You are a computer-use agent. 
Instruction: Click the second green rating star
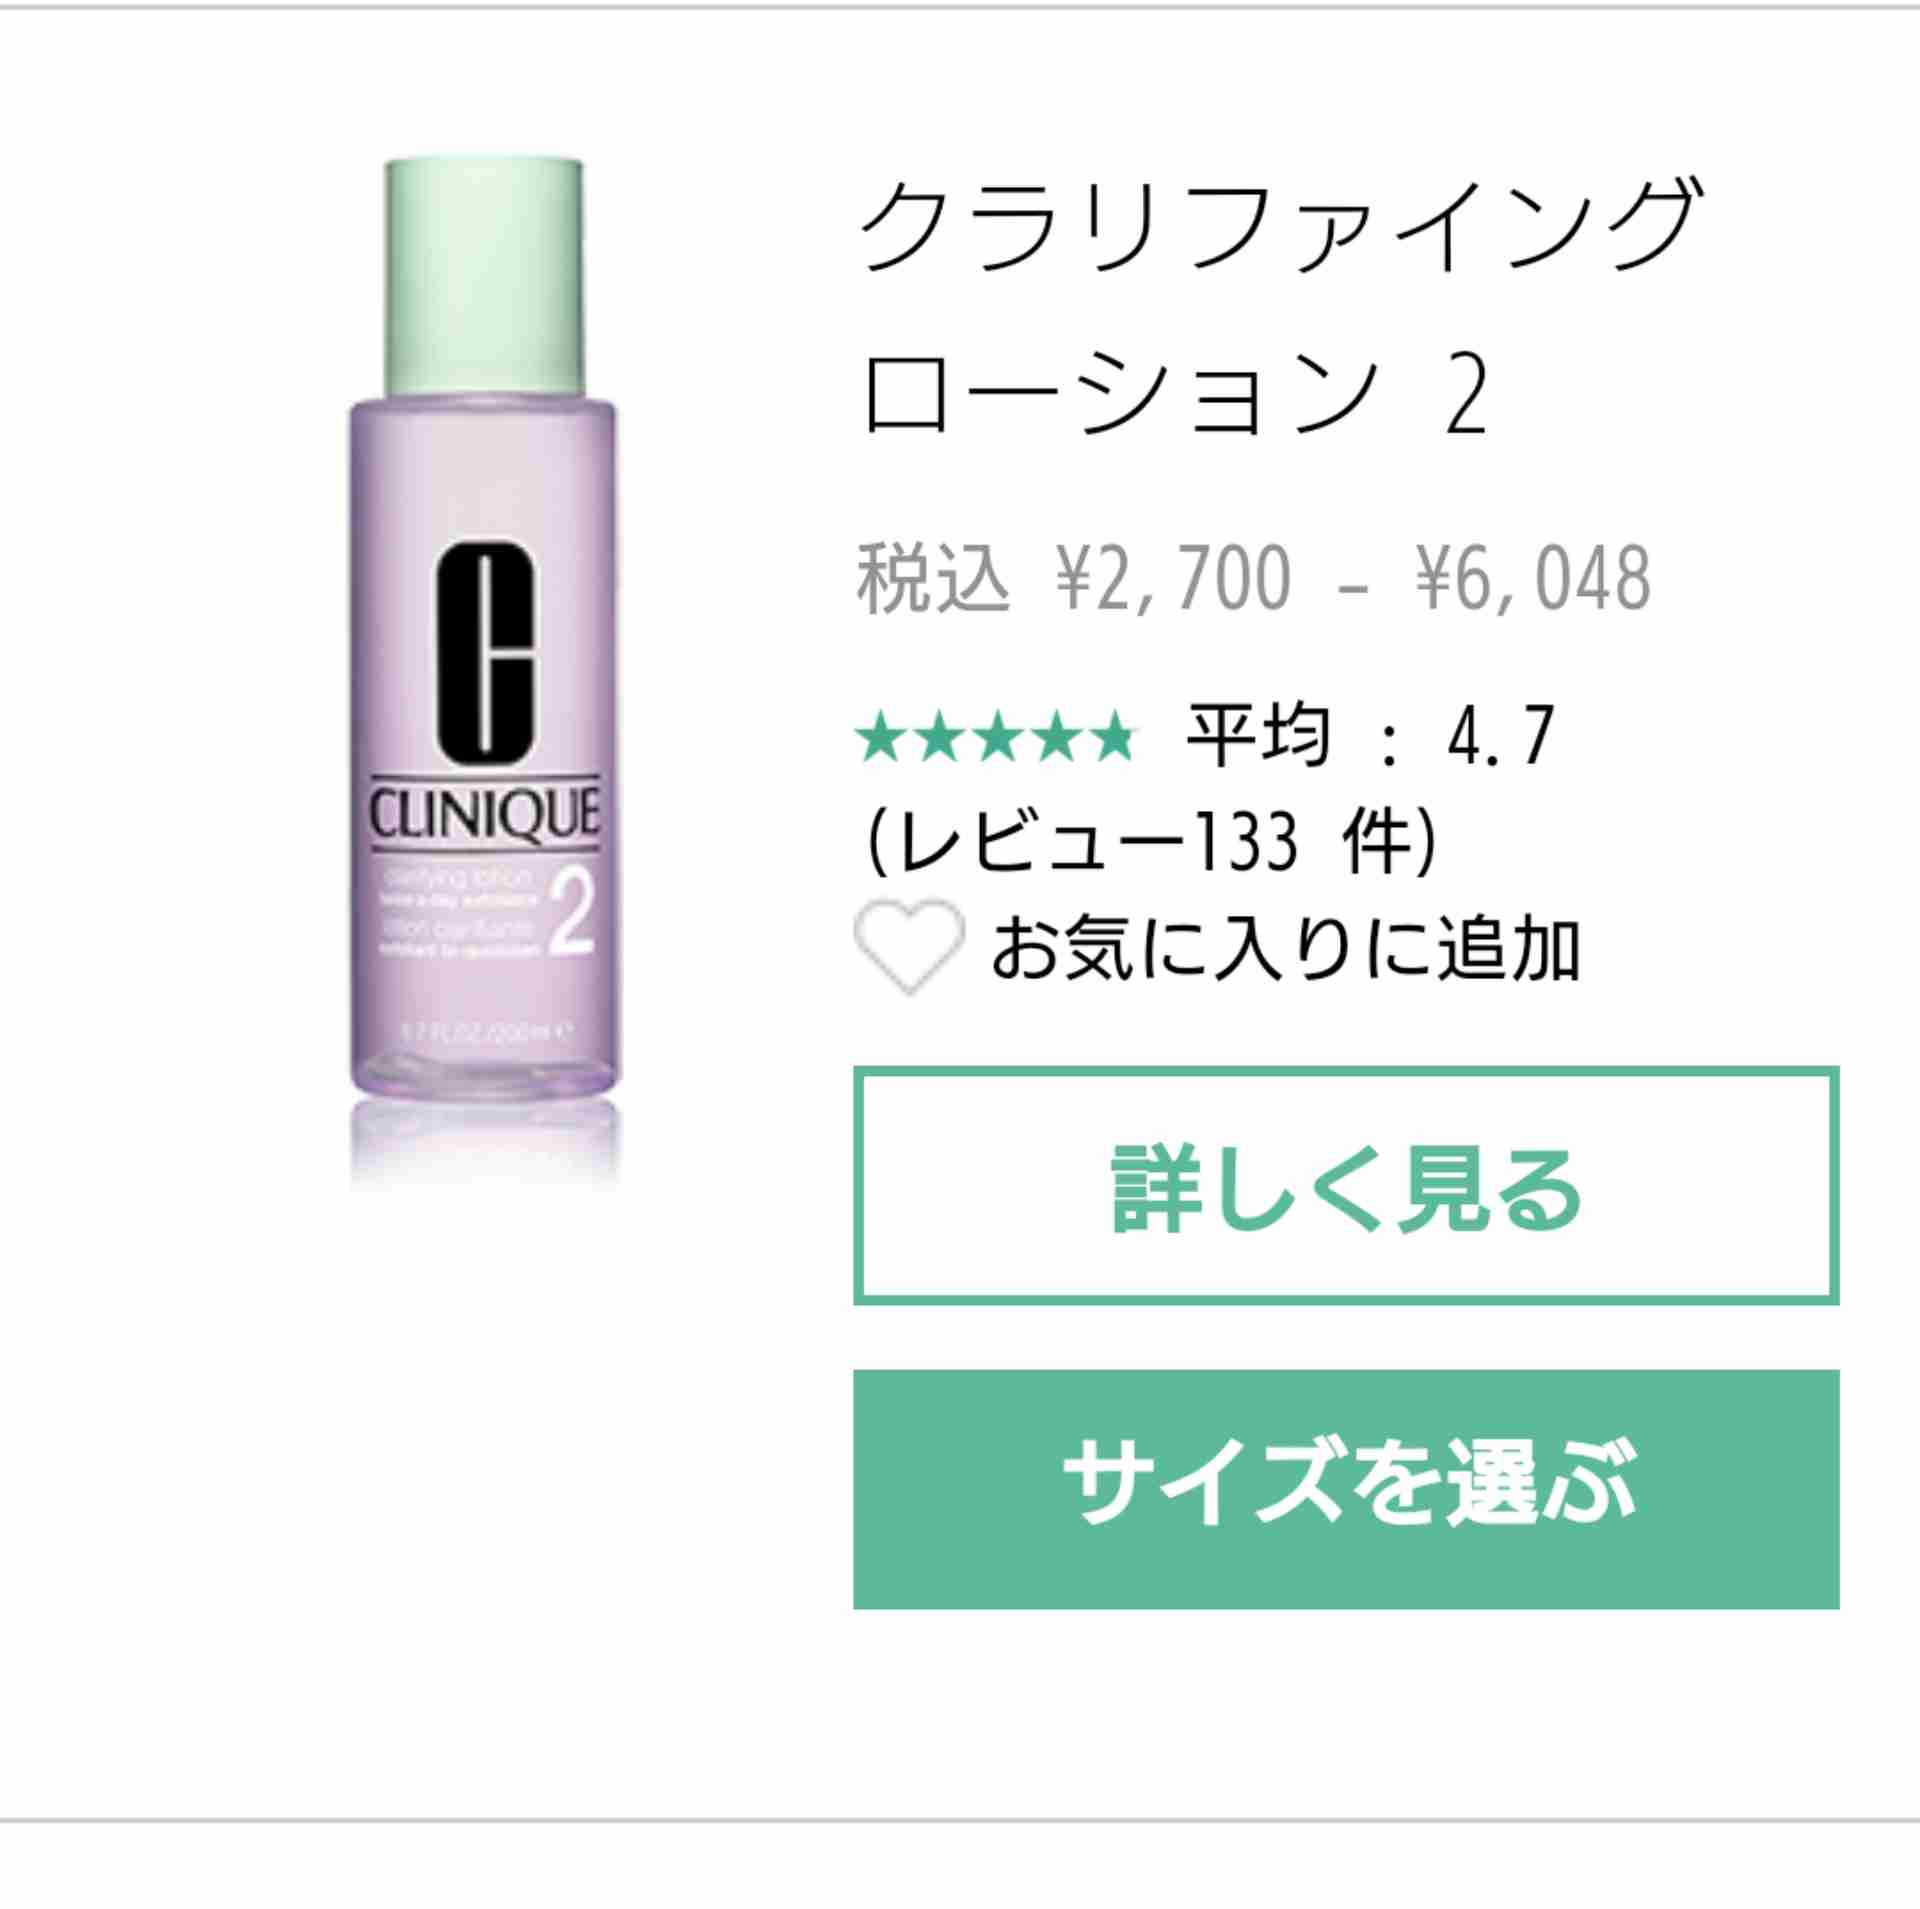[939, 737]
